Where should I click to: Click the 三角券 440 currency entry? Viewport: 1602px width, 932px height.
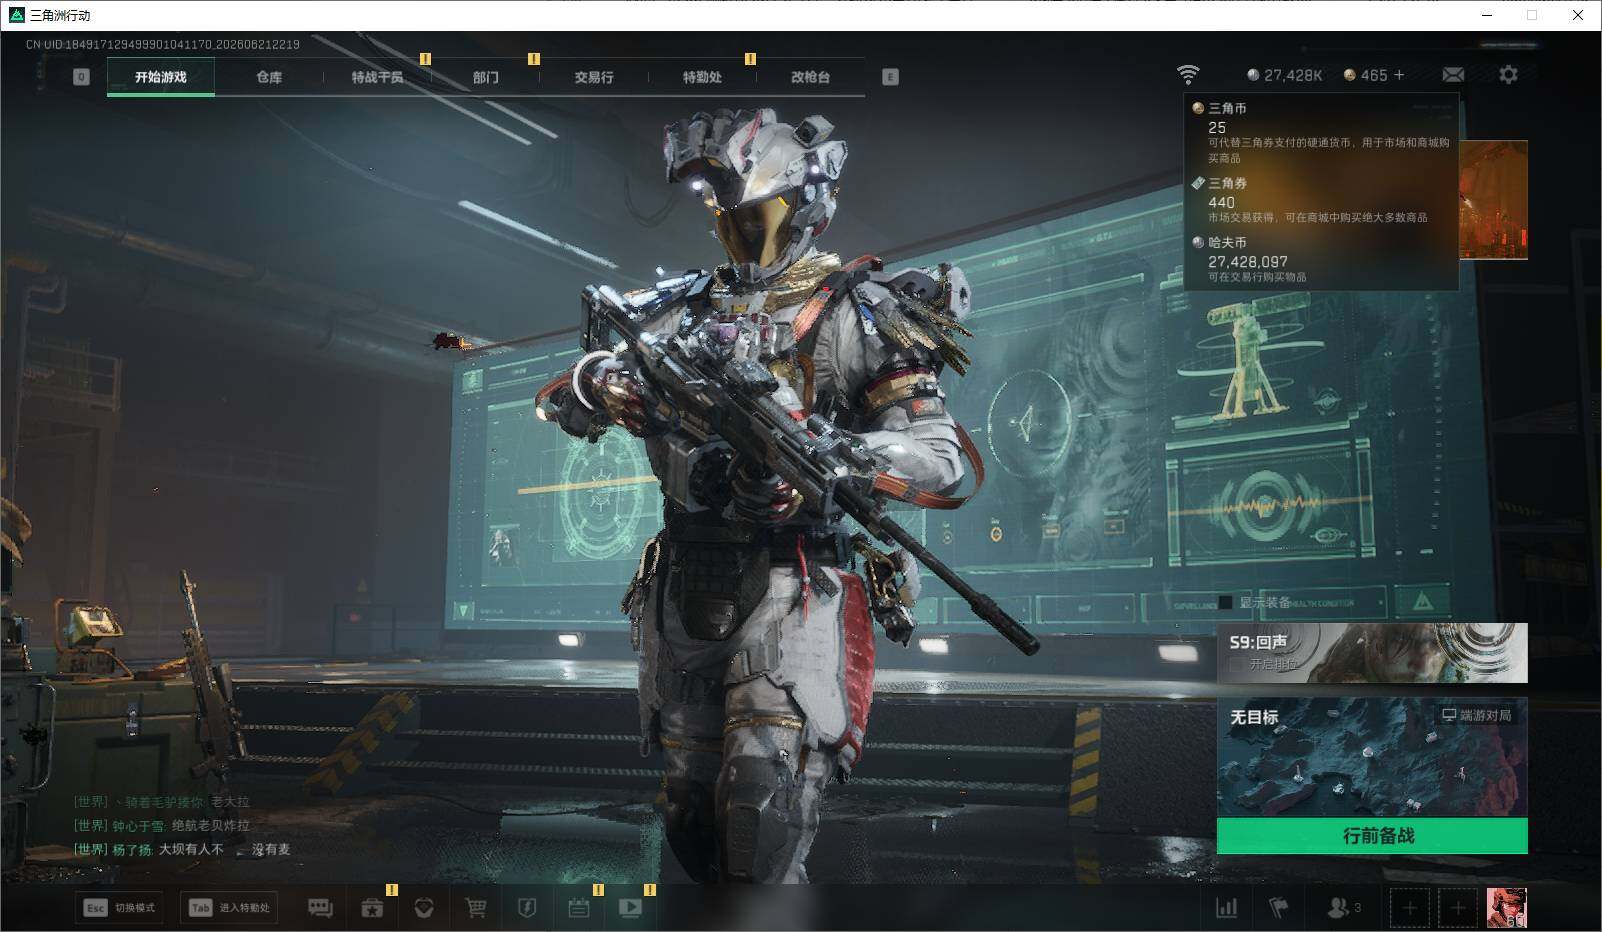(x=1321, y=200)
